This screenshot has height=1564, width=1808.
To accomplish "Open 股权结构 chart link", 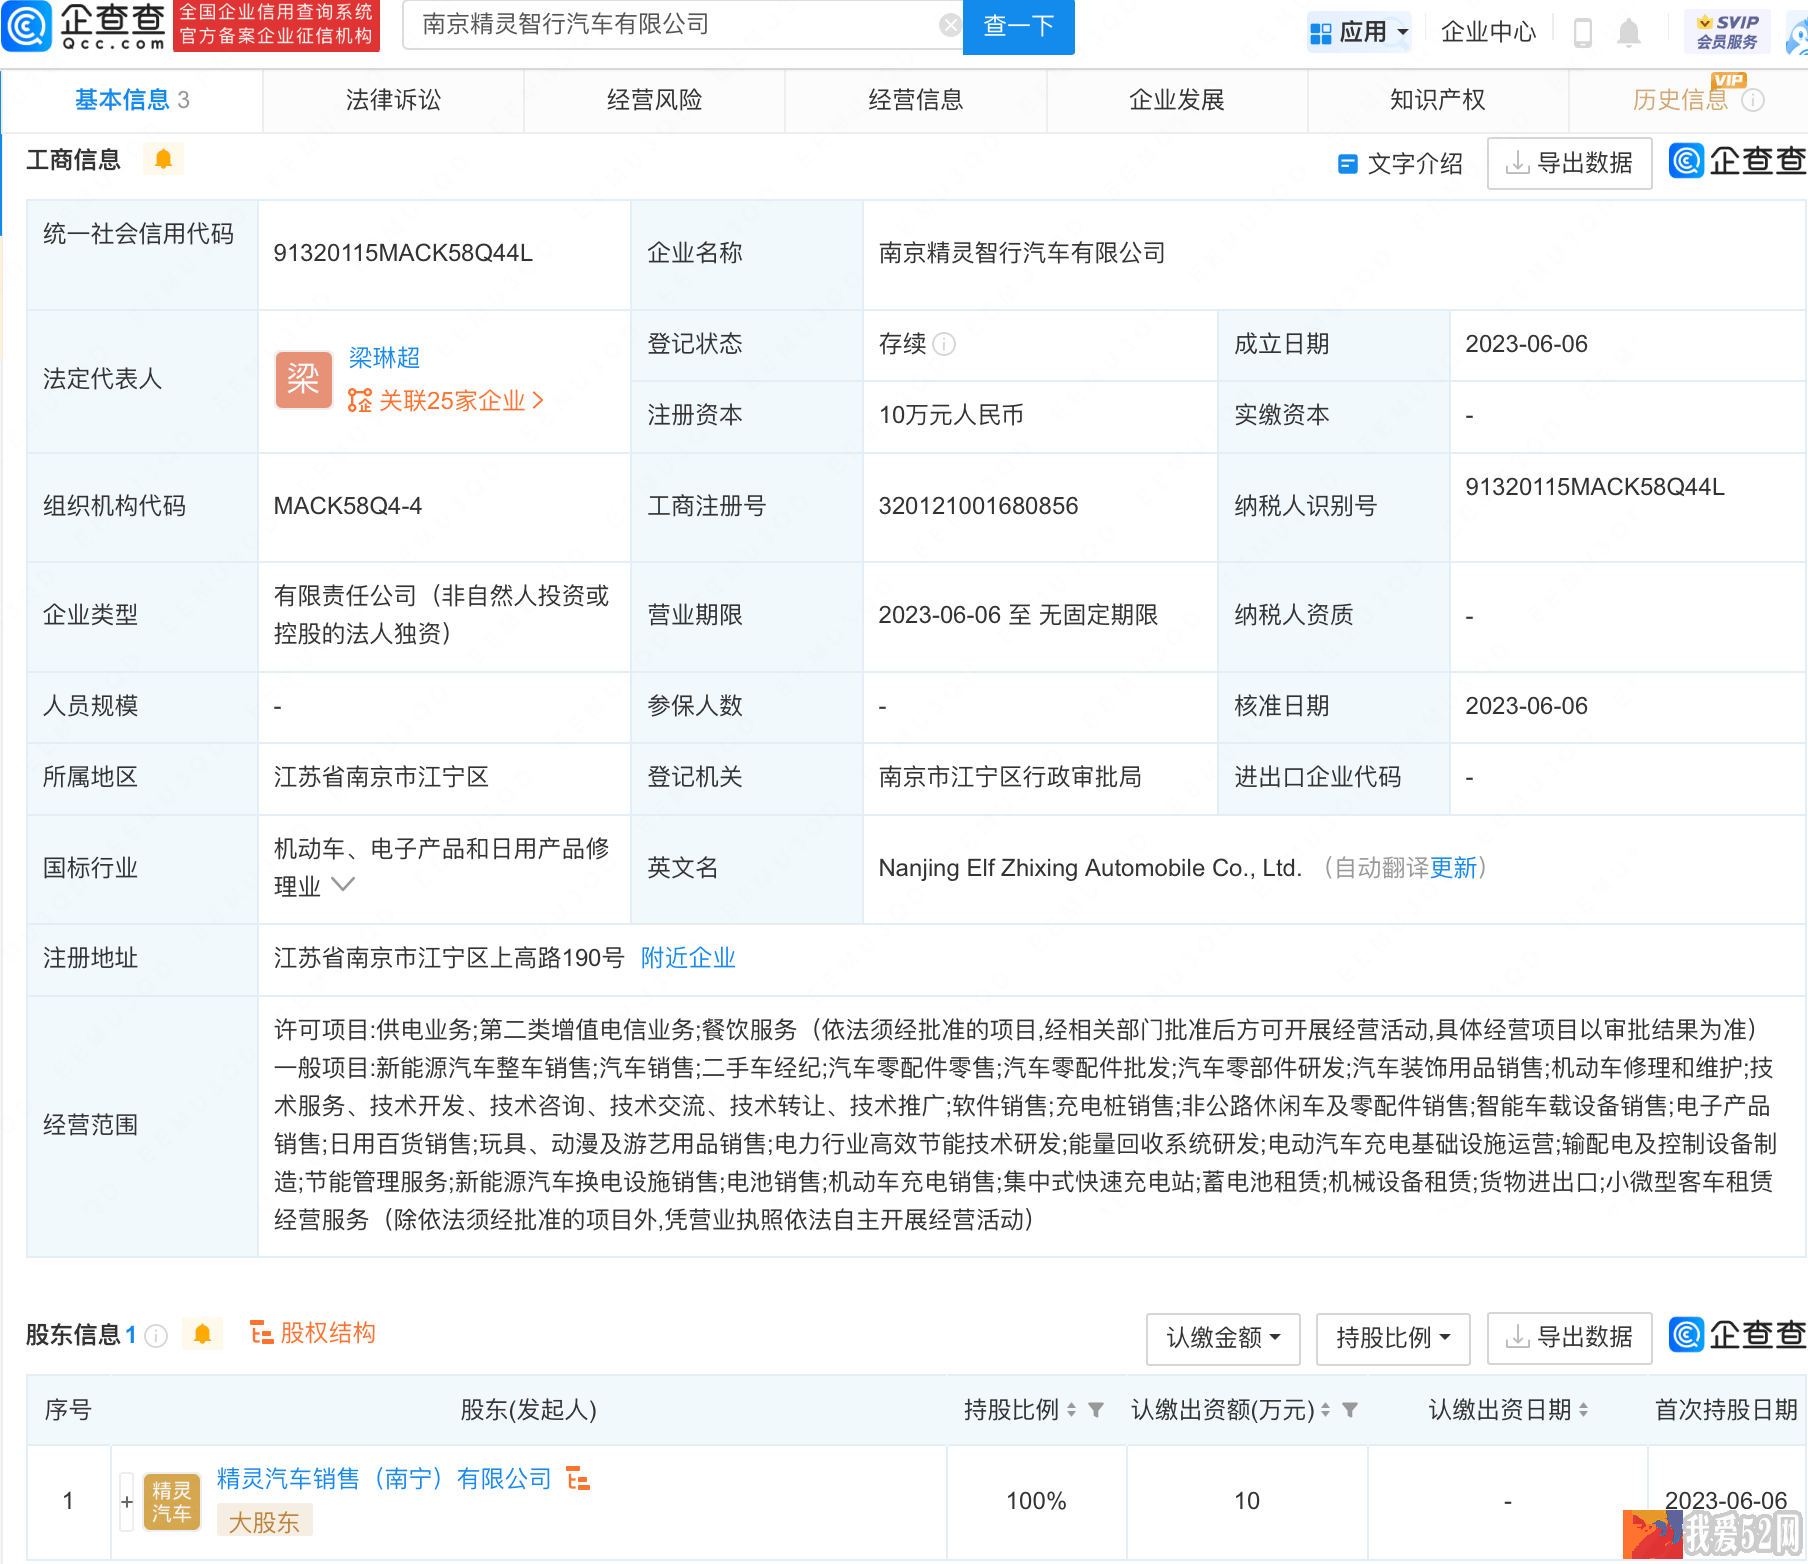I will click(x=313, y=1333).
